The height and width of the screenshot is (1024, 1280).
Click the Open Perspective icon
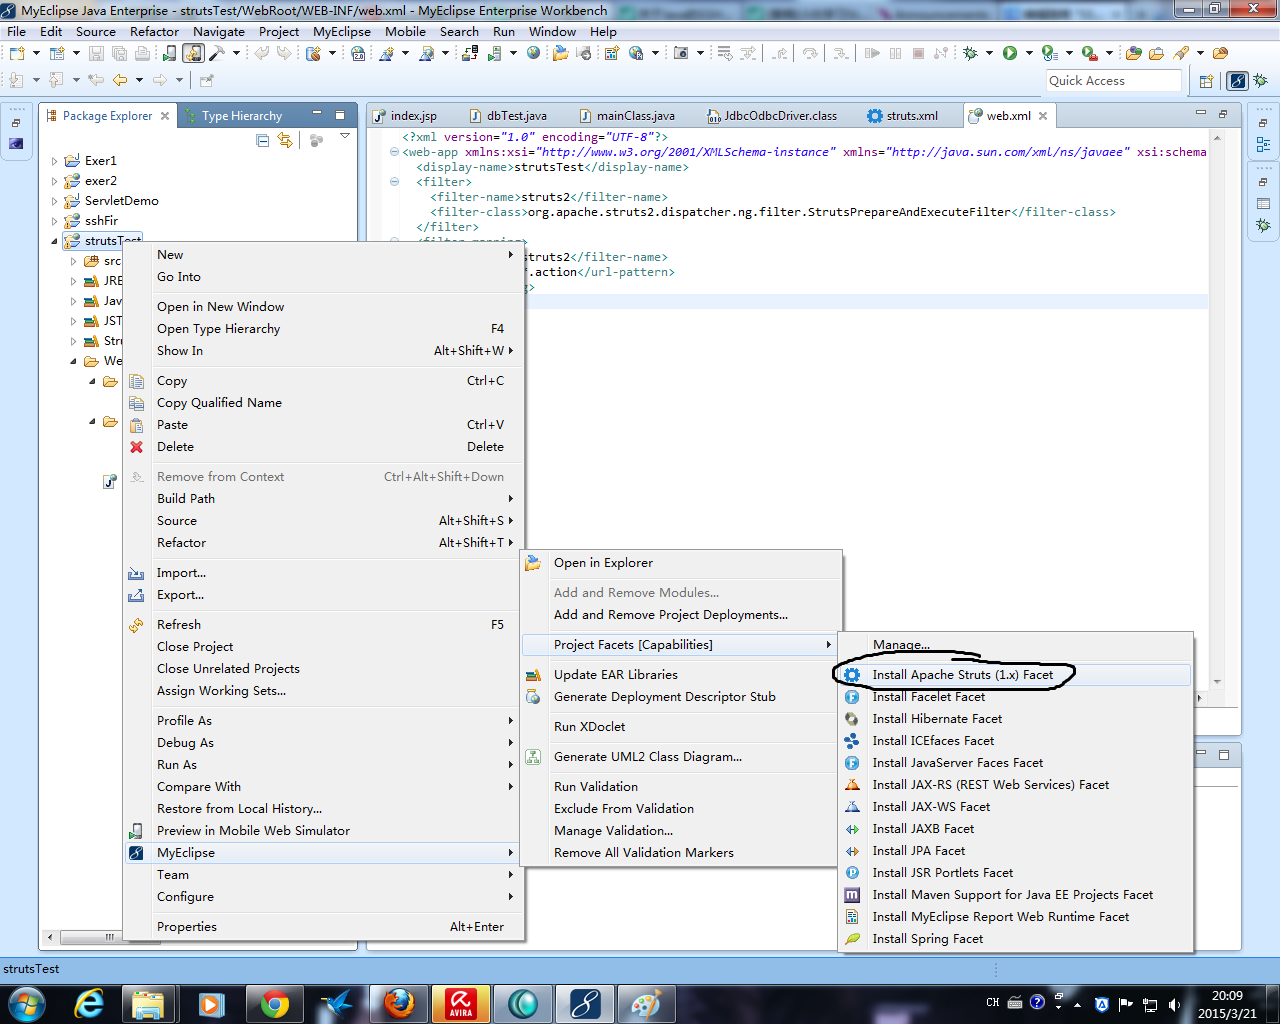tap(1206, 81)
